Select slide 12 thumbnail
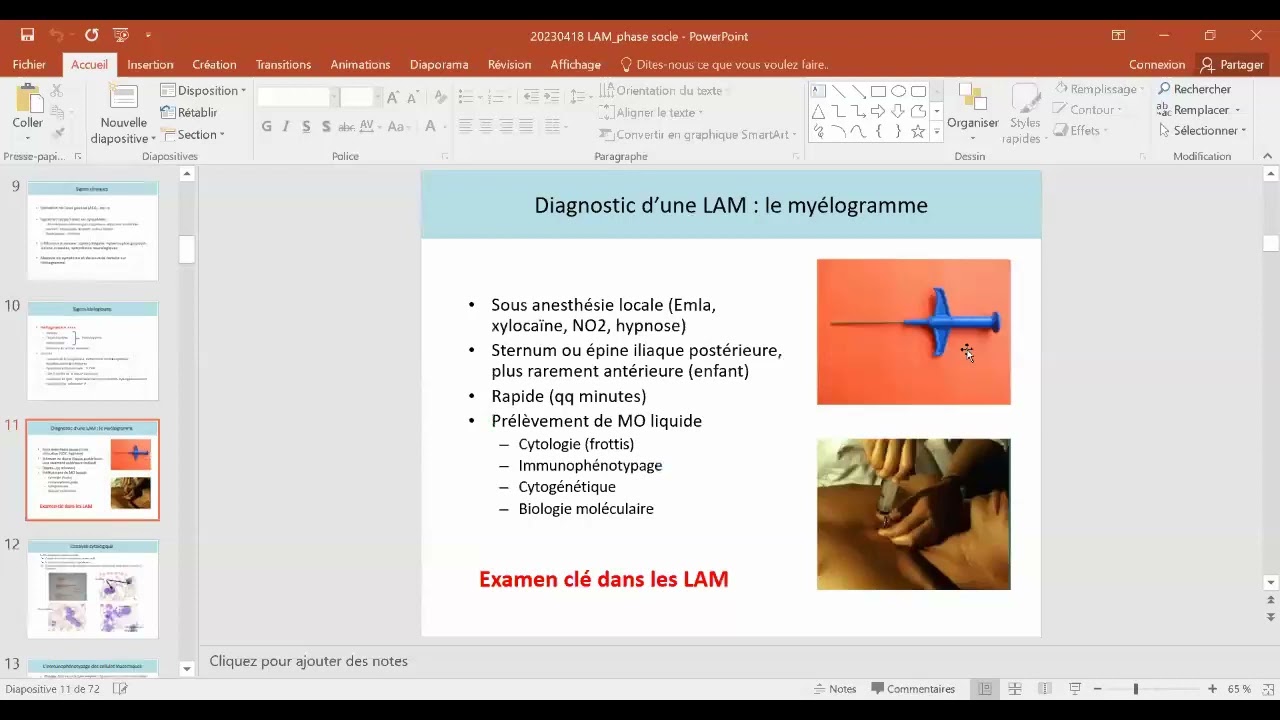 tap(92, 589)
